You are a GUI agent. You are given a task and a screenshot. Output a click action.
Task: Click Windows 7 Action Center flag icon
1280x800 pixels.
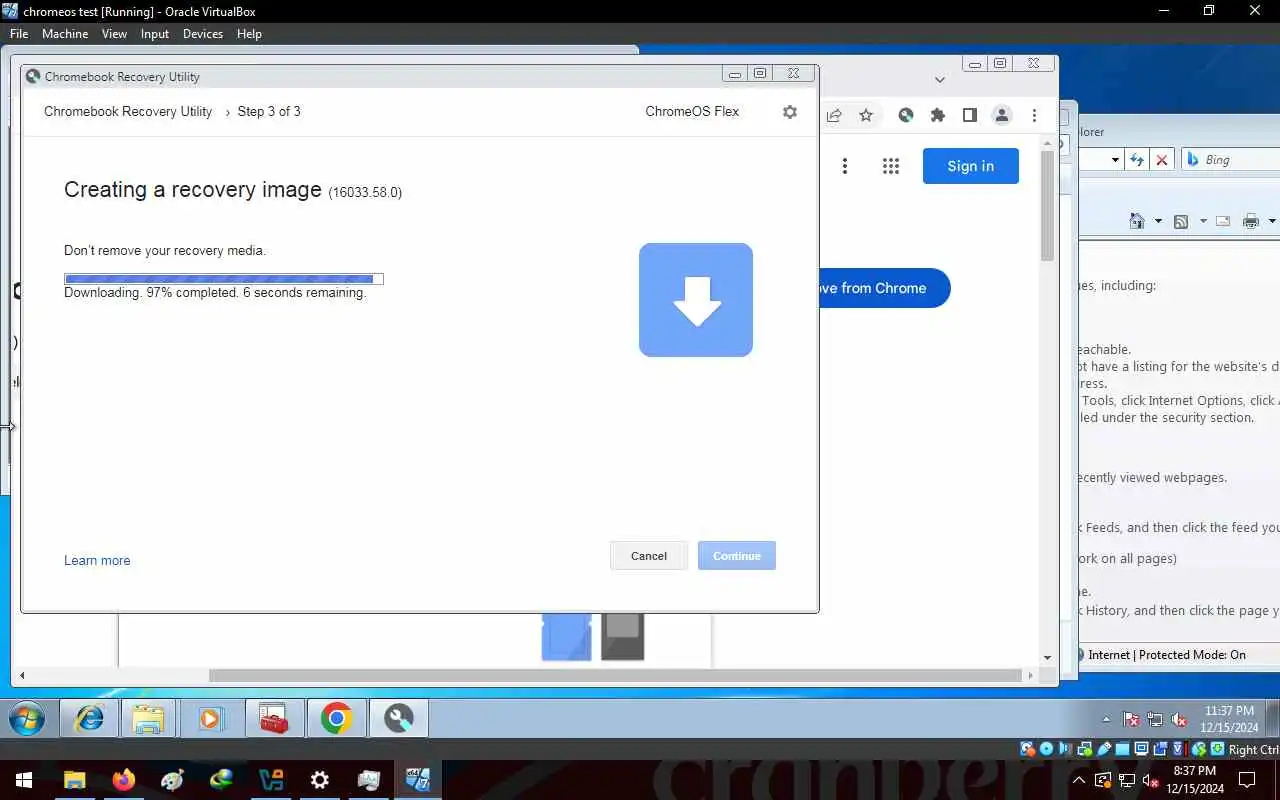pyautogui.click(x=1131, y=720)
